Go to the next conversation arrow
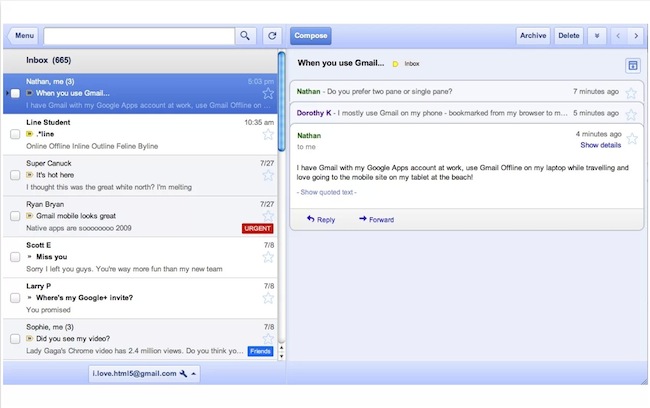 pos(637,36)
